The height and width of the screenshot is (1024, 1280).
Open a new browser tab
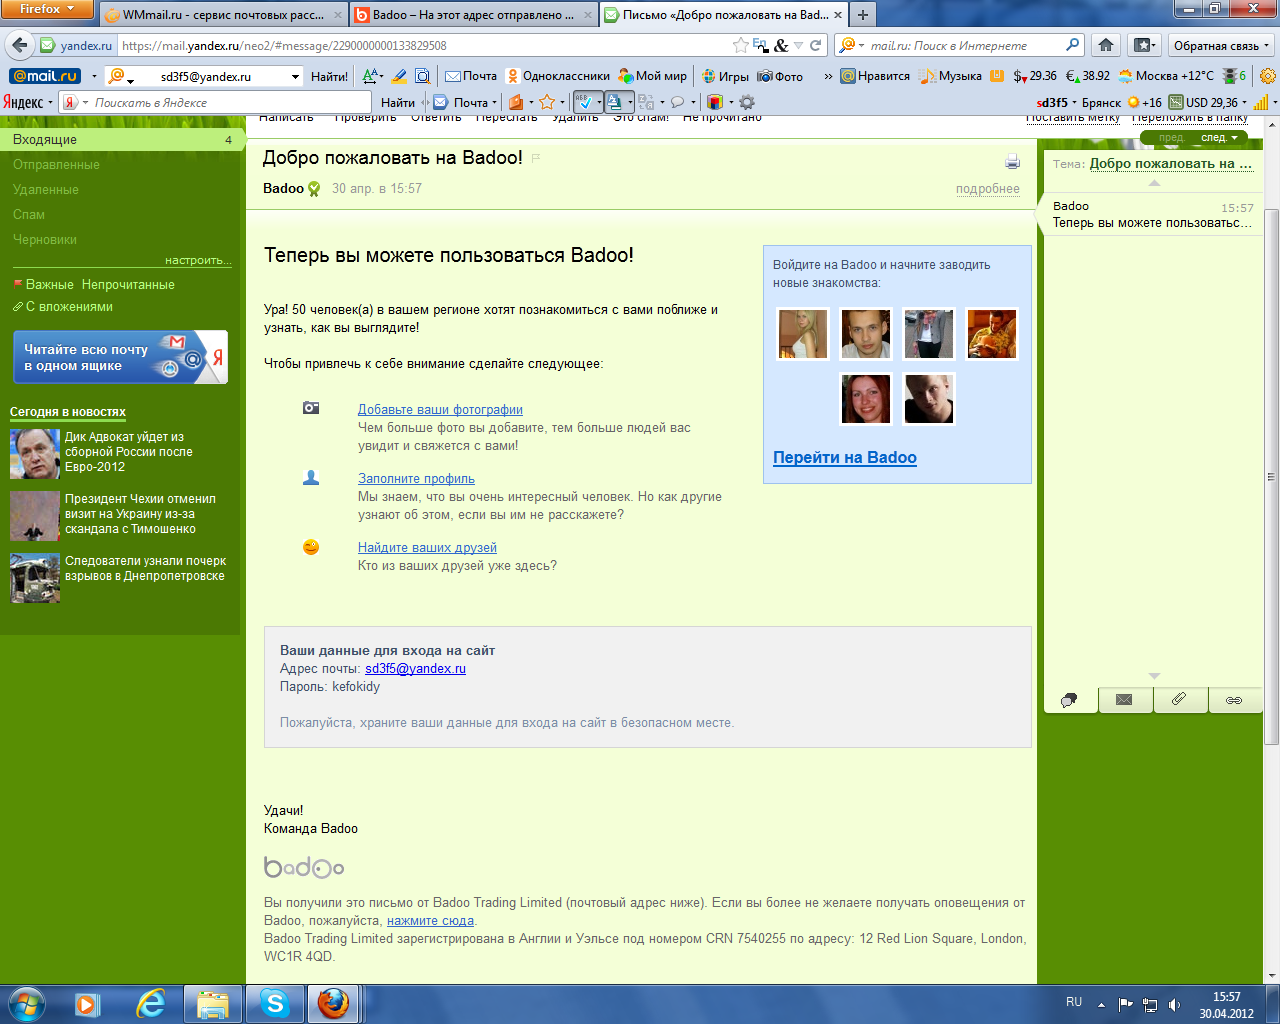(x=862, y=15)
